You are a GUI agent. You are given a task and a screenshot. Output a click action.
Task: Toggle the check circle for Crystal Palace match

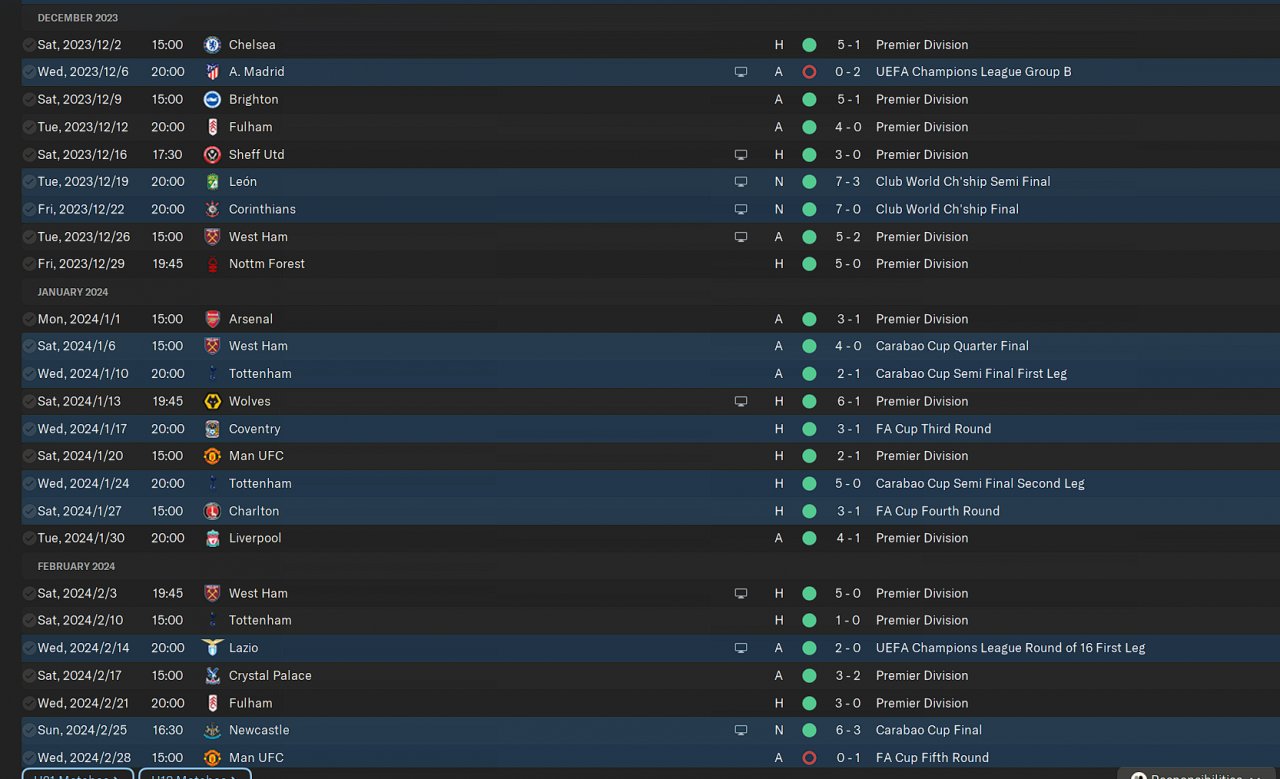pyautogui.click(x=29, y=676)
